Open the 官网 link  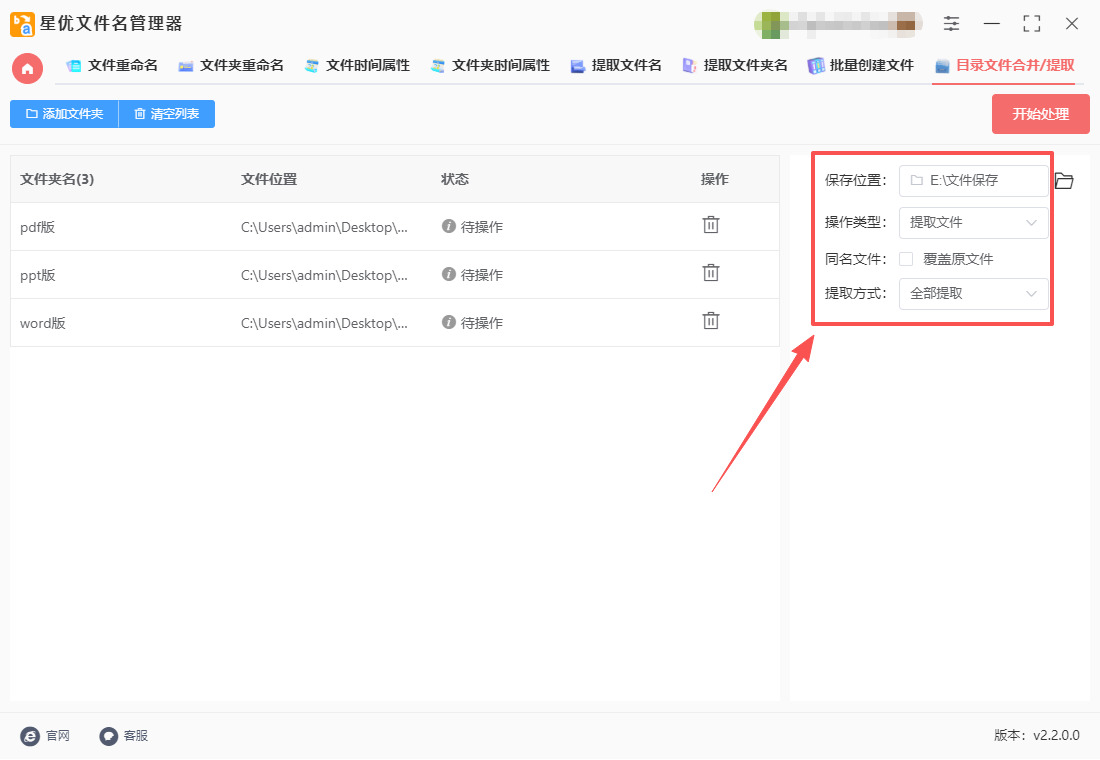pyautogui.click(x=46, y=735)
